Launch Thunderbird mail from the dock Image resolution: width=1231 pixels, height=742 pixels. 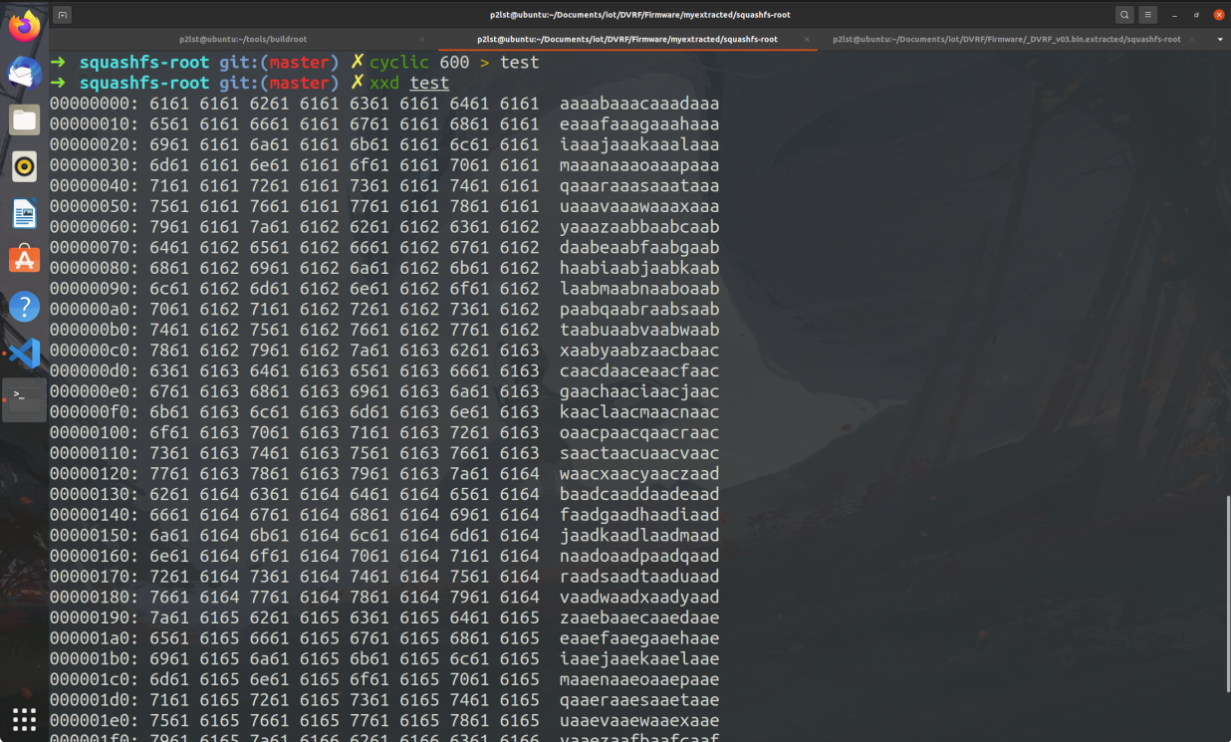click(24, 73)
